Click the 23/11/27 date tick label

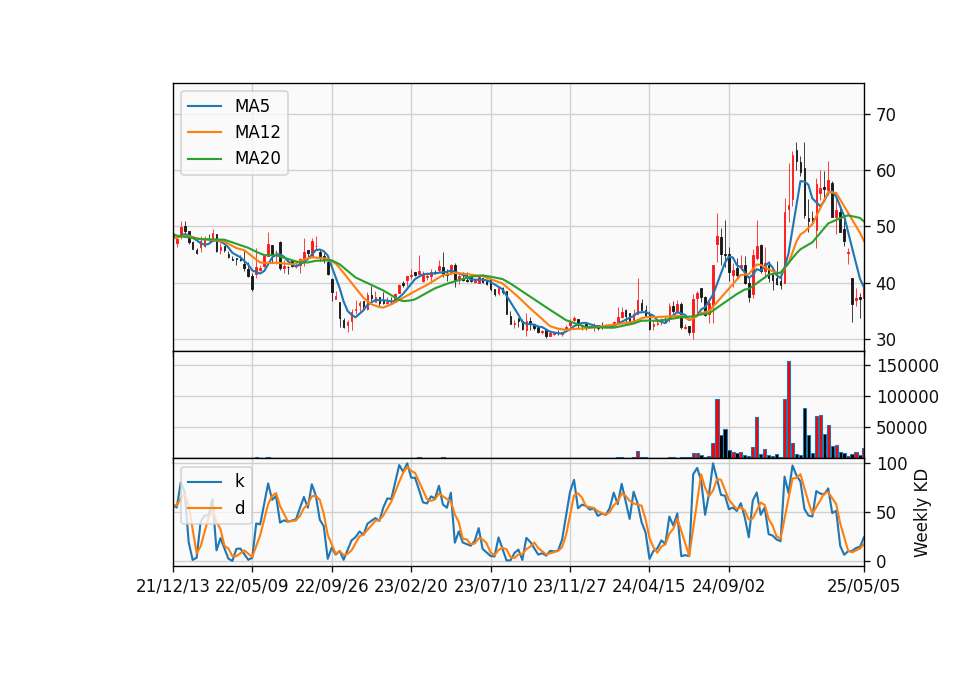[570, 586]
